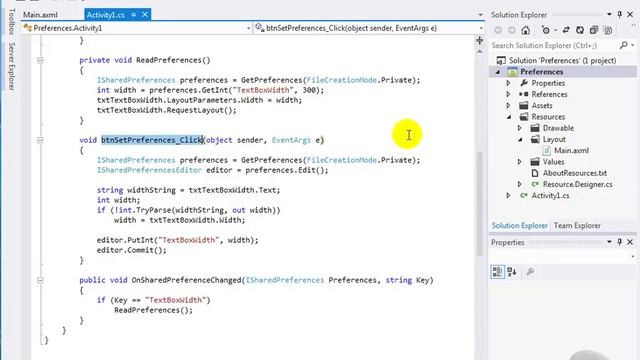Image resolution: width=640 pixels, height=360 pixels.
Task: Select the Solution Explorer bottom tab
Action: coord(520,225)
